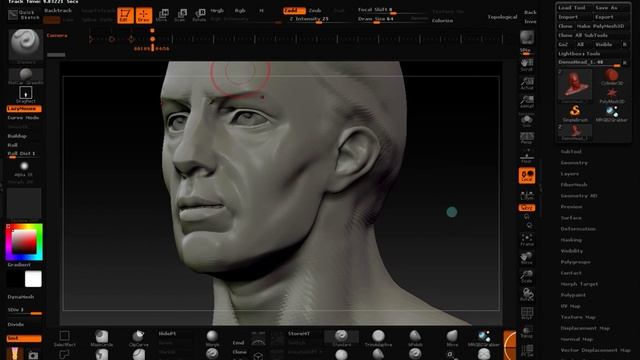This screenshot has height=360, width=640.
Task: Click the right shelf Scale view icon
Action: click(527, 276)
